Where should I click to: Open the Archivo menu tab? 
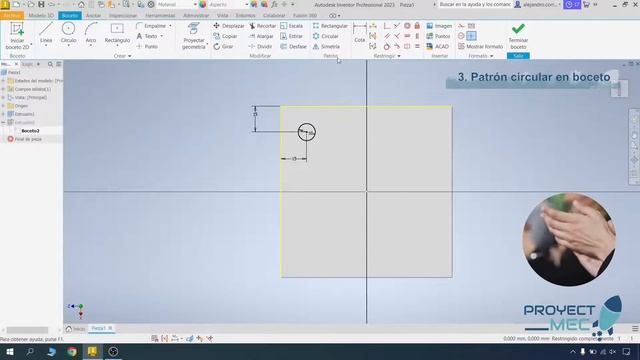tap(12, 16)
